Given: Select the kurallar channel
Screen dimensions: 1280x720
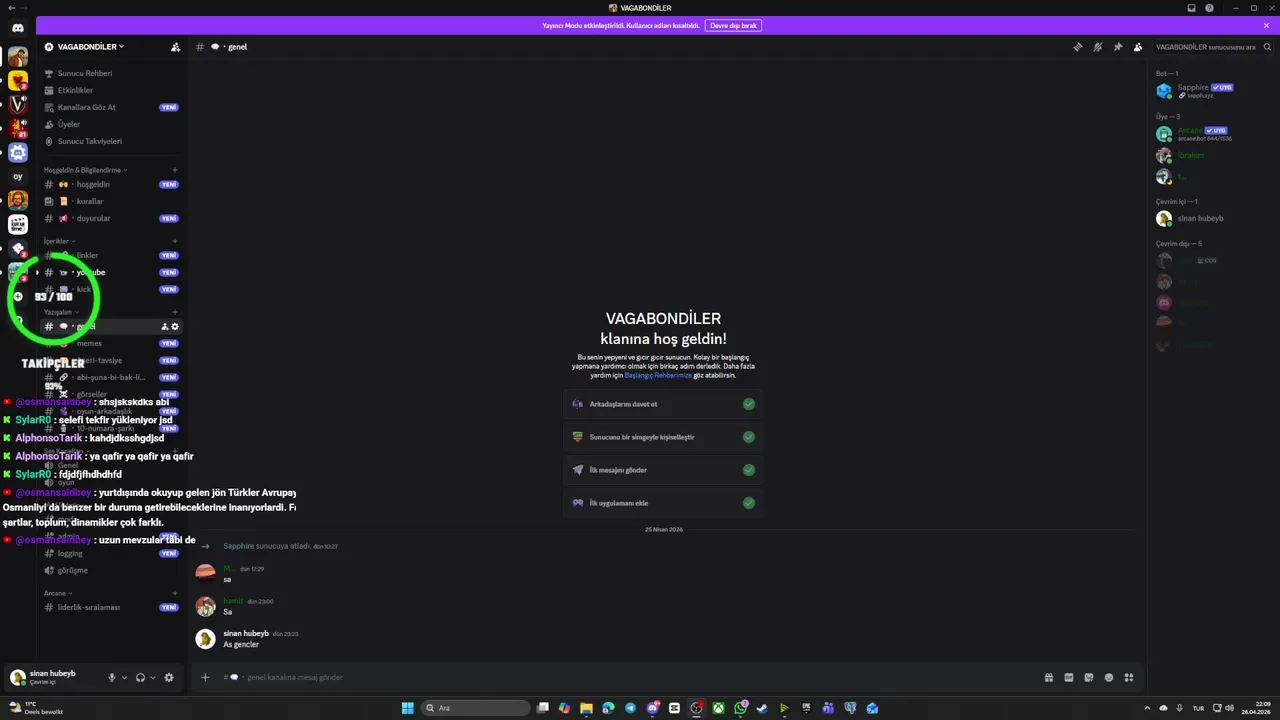Looking at the screenshot, I should point(112,201).
